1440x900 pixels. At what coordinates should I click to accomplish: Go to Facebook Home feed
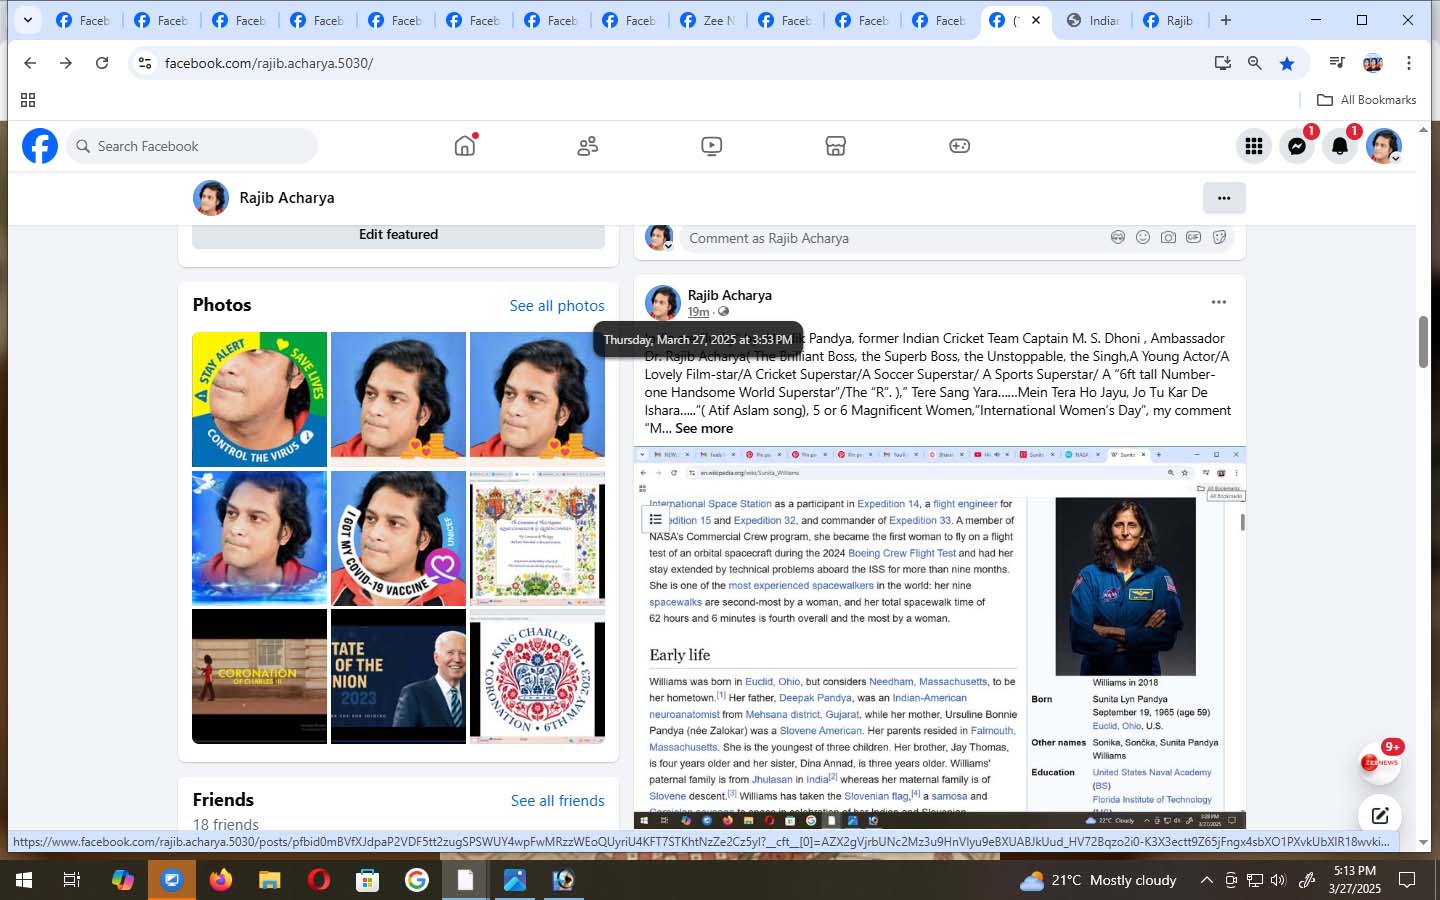[x=465, y=146]
